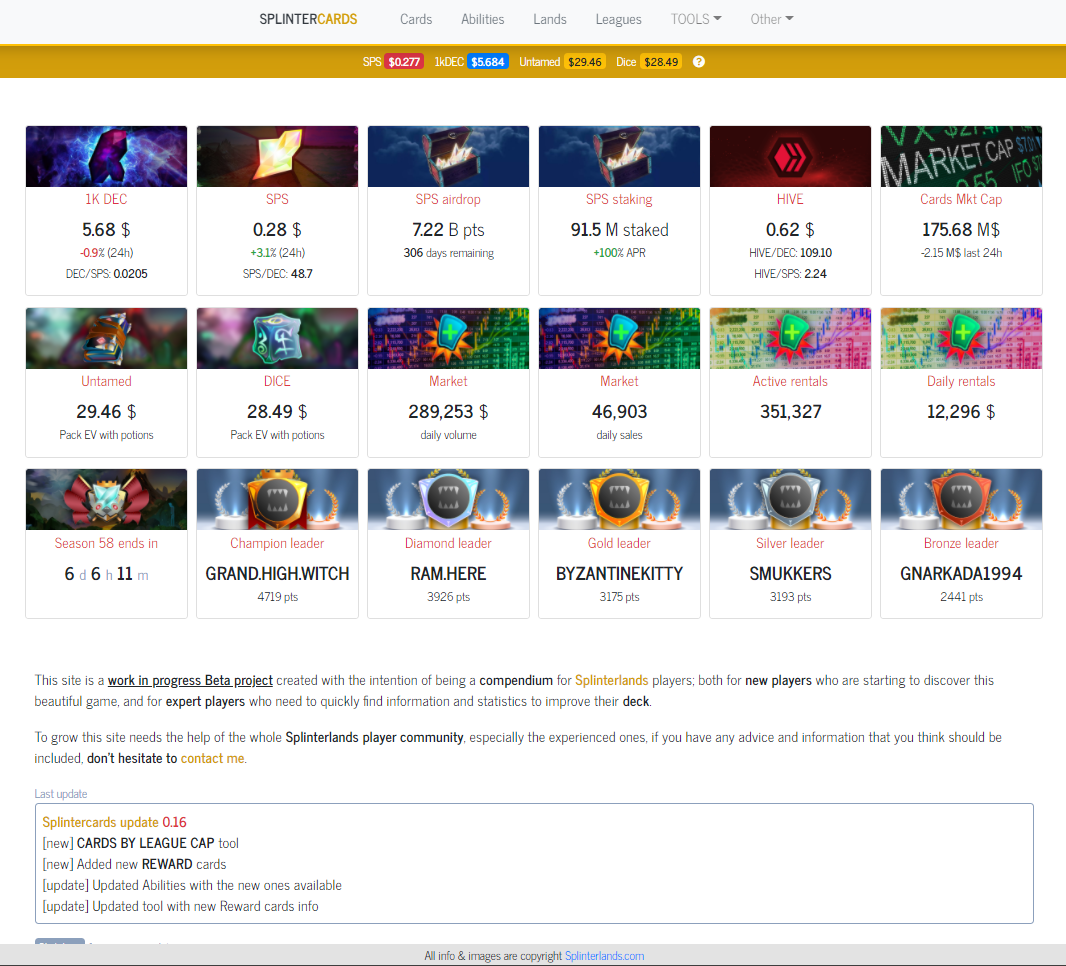The width and height of the screenshot is (1066, 966).
Task: Click the HIVE logo image
Action: 790,156
